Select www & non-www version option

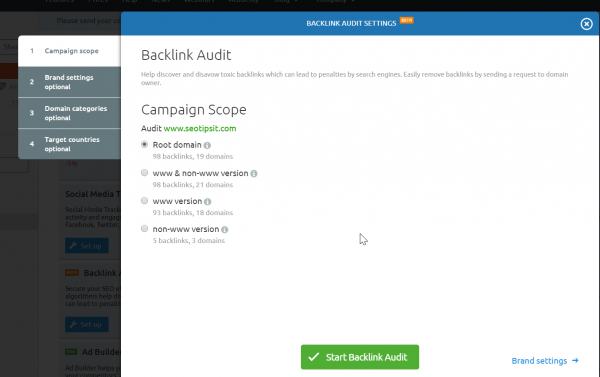(x=144, y=173)
